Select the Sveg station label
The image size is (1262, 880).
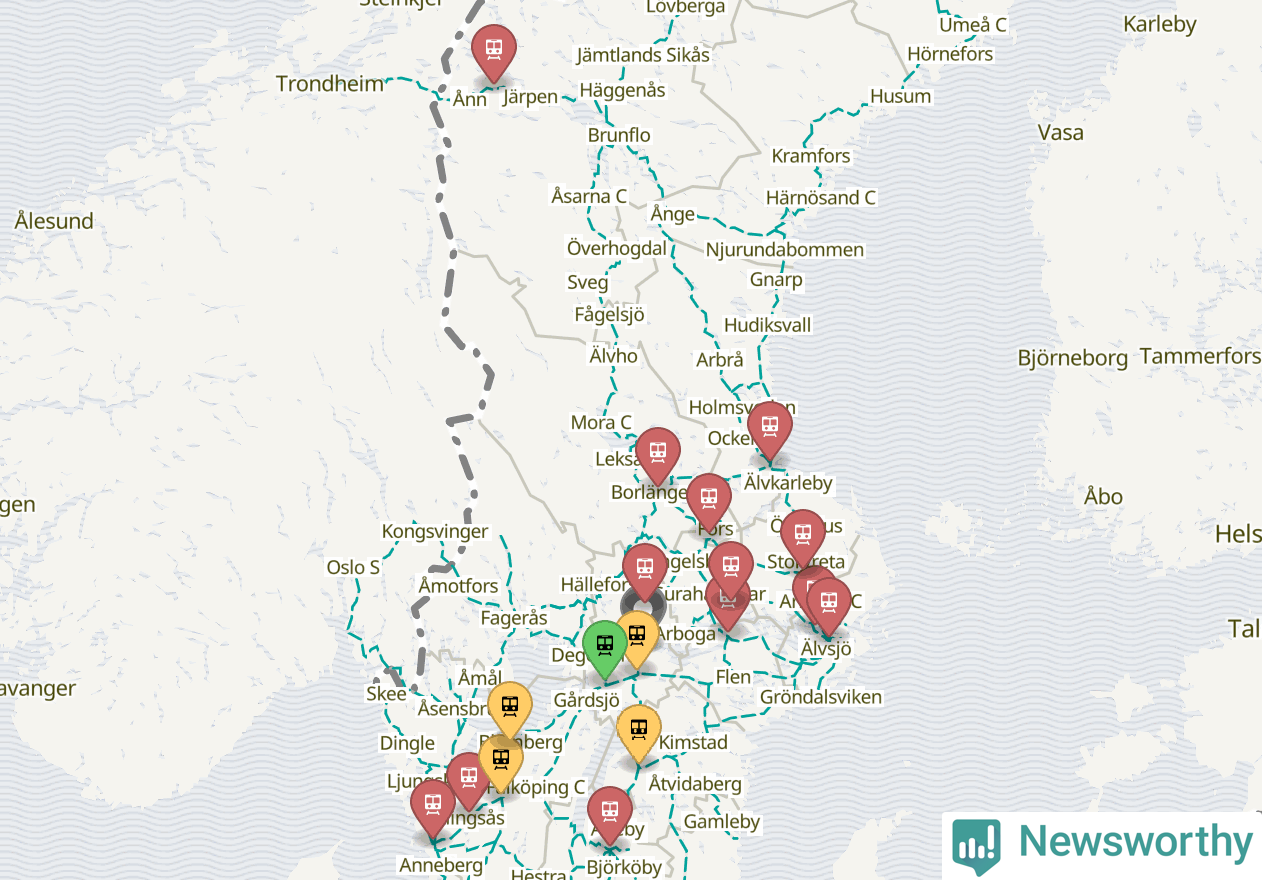click(x=587, y=283)
